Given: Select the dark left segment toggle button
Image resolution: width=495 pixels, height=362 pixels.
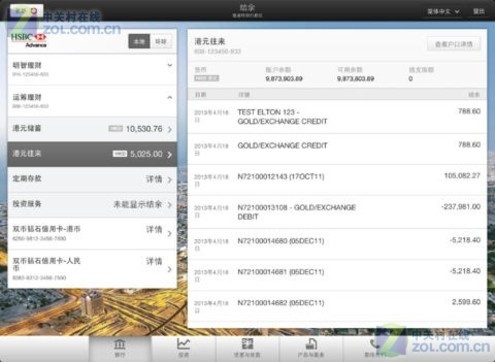Looking at the screenshot, I should (x=139, y=42).
